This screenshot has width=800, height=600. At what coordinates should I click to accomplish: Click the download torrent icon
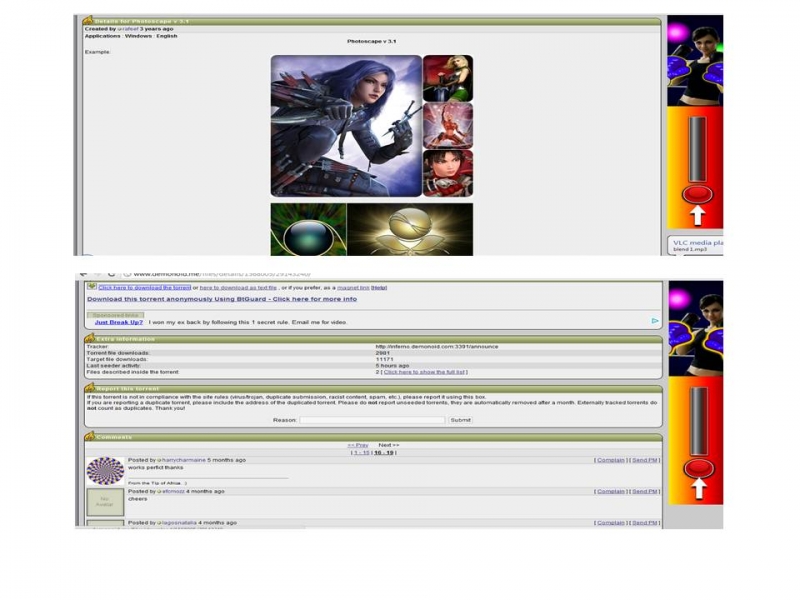coord(91,287)
